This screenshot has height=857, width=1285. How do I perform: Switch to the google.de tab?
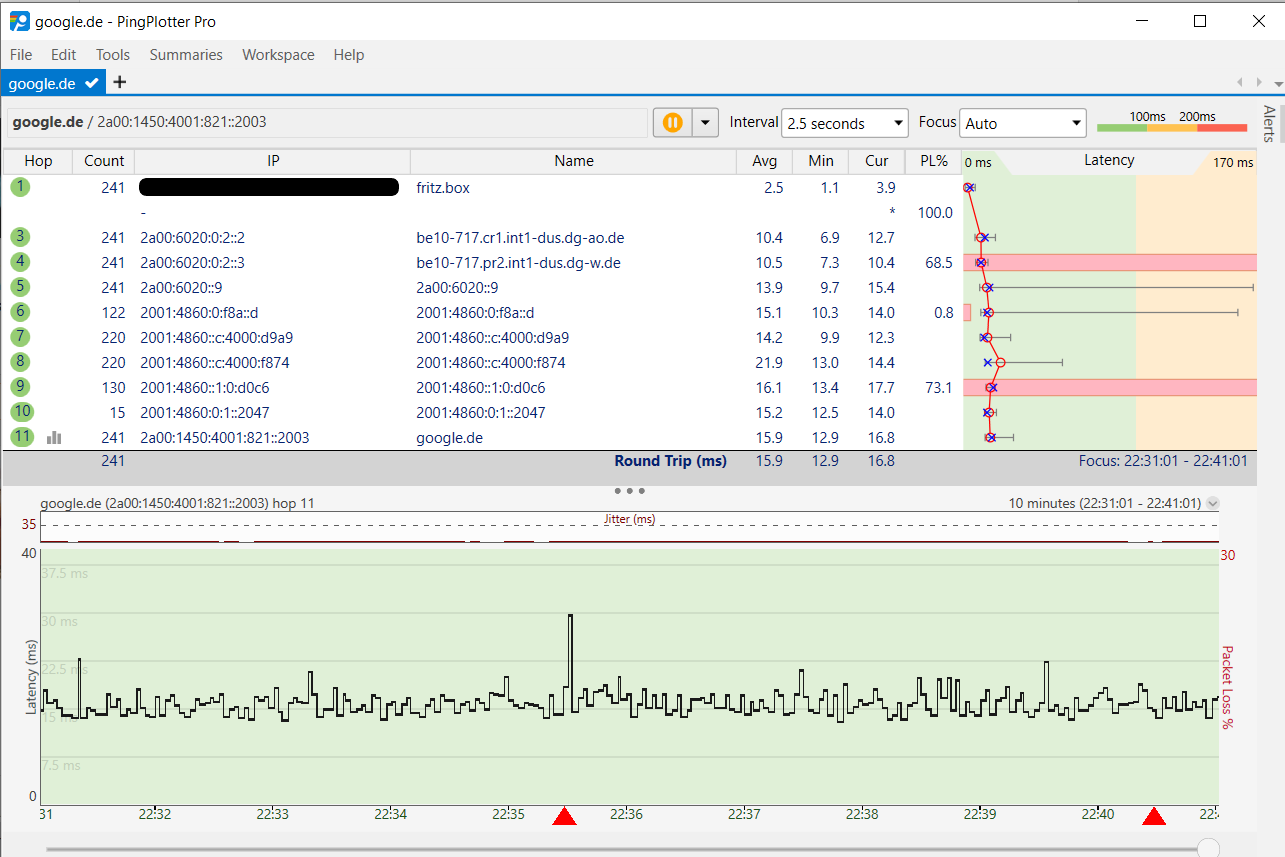(52, 82)
